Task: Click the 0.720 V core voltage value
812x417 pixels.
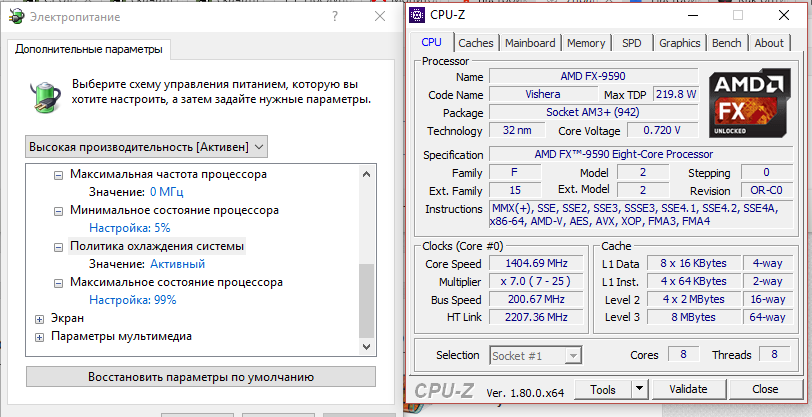Action: (662, 130)
